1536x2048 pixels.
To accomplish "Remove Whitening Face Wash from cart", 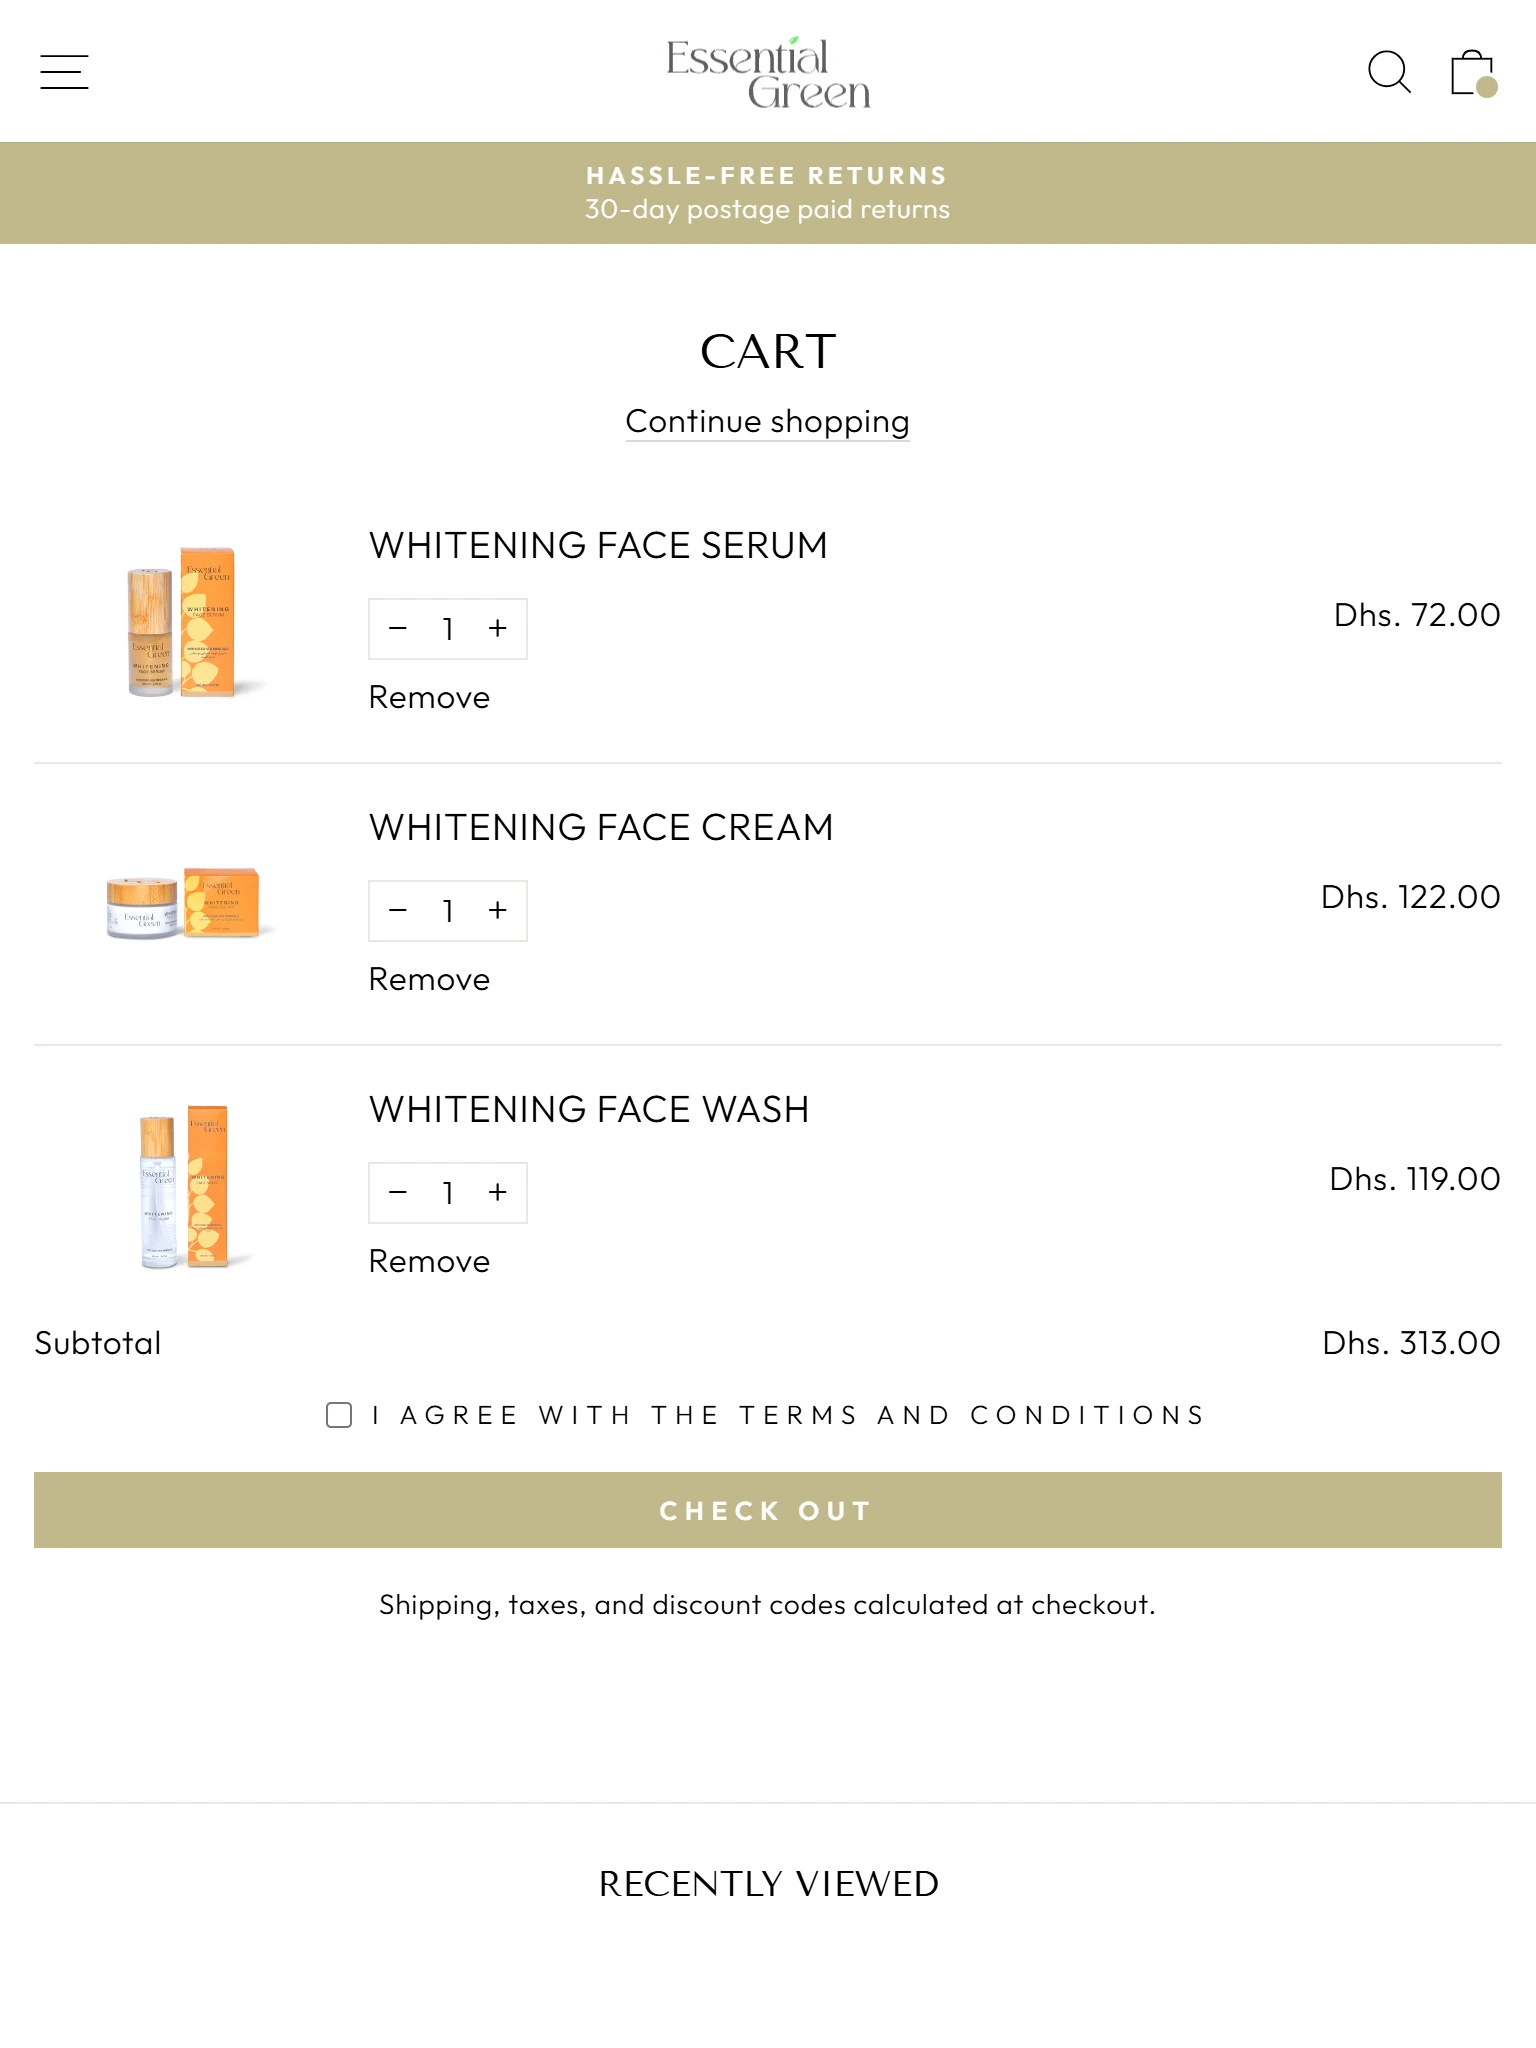I will (429, 1262).
